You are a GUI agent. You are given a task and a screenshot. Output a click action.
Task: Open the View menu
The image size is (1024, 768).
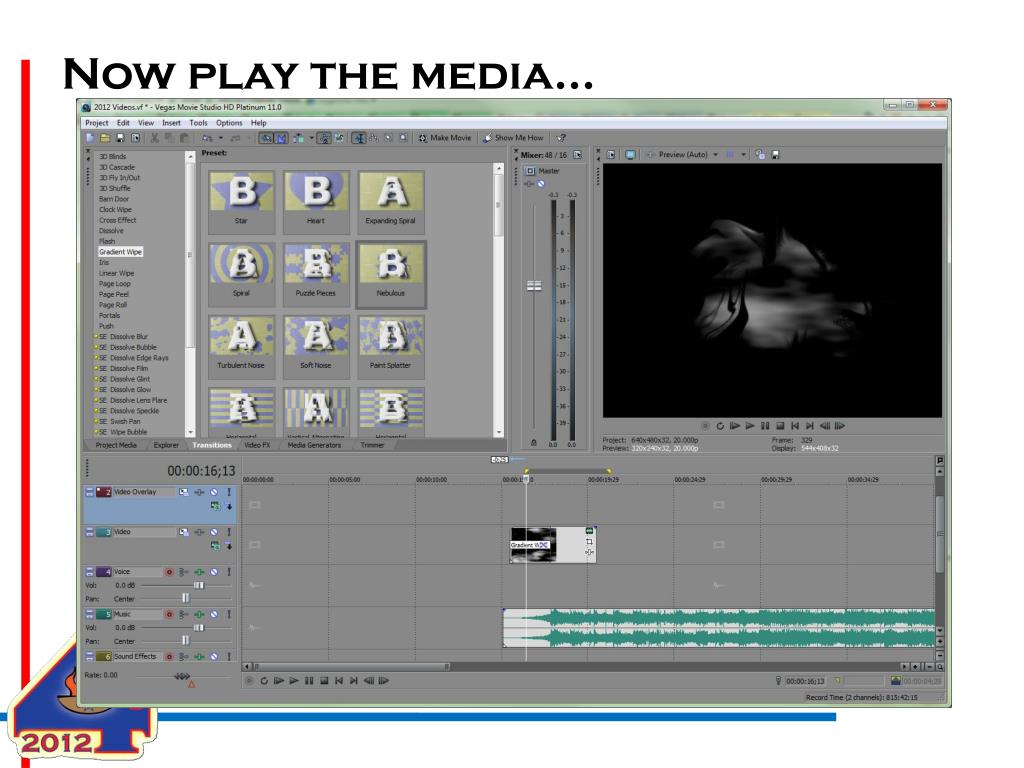(146, 123)
